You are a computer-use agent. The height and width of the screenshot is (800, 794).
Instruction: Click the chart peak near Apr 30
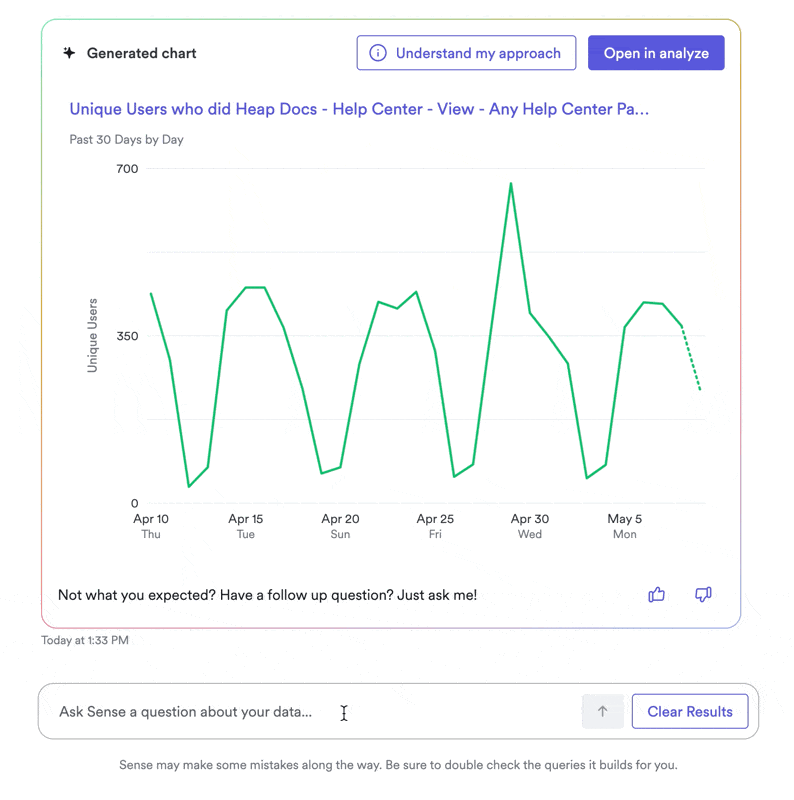[x=511, y=185]
